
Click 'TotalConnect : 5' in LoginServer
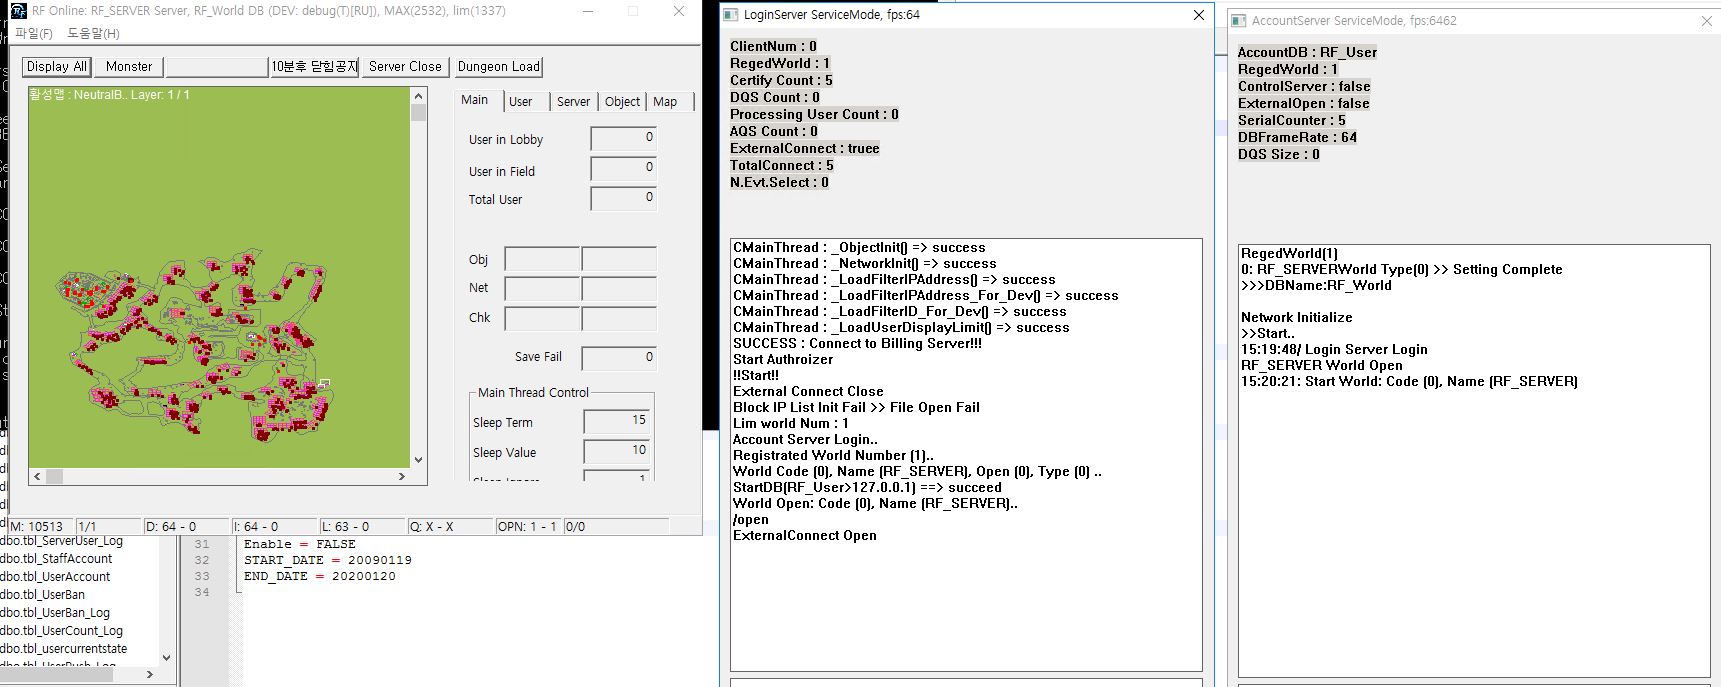click(781, 165)
